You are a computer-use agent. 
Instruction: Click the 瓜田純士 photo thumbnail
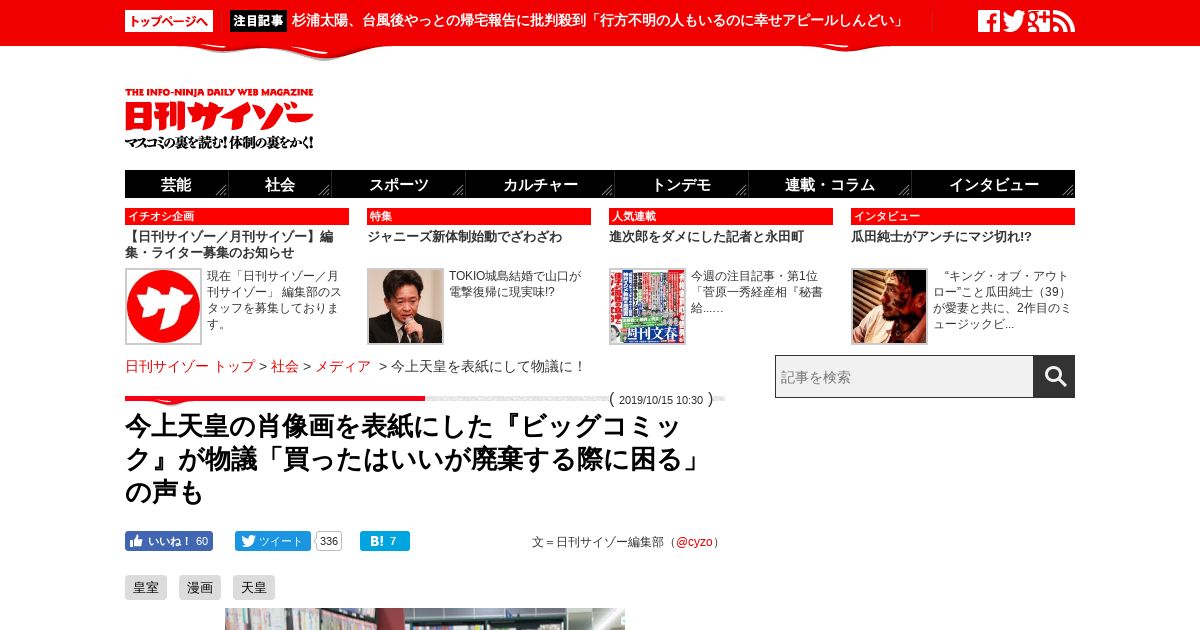point(889,306)
